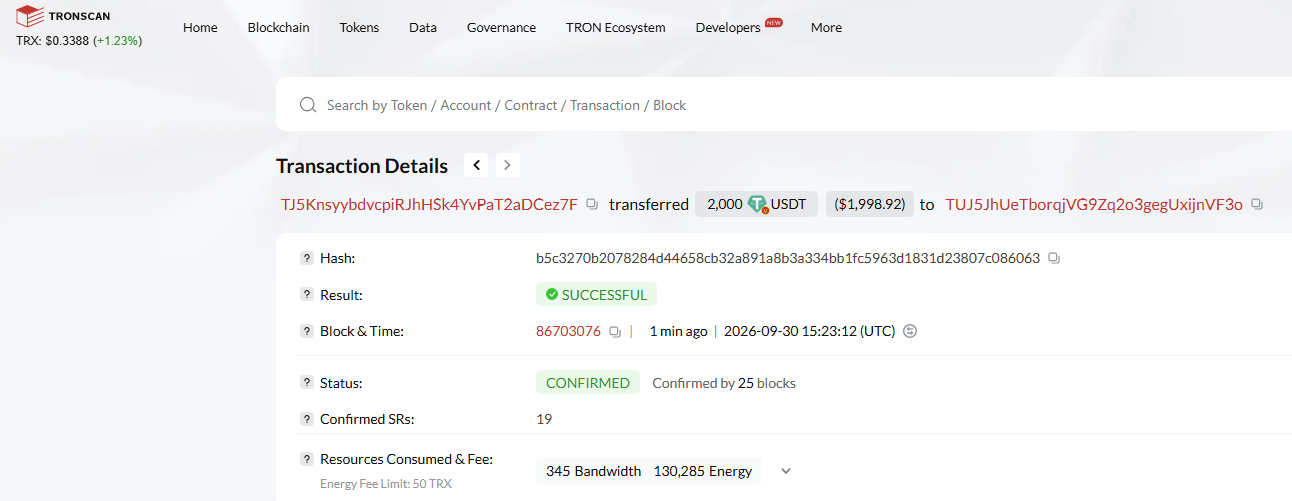Viewport: 1292px width, 501px height.
Task: Go to next transaction arrow
Action: click(507, 165)
